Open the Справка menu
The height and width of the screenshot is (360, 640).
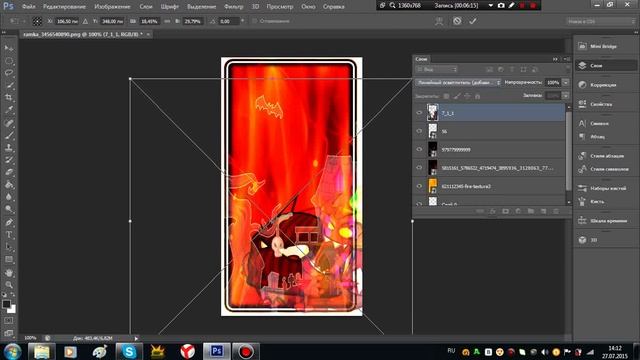pos(333,7)
